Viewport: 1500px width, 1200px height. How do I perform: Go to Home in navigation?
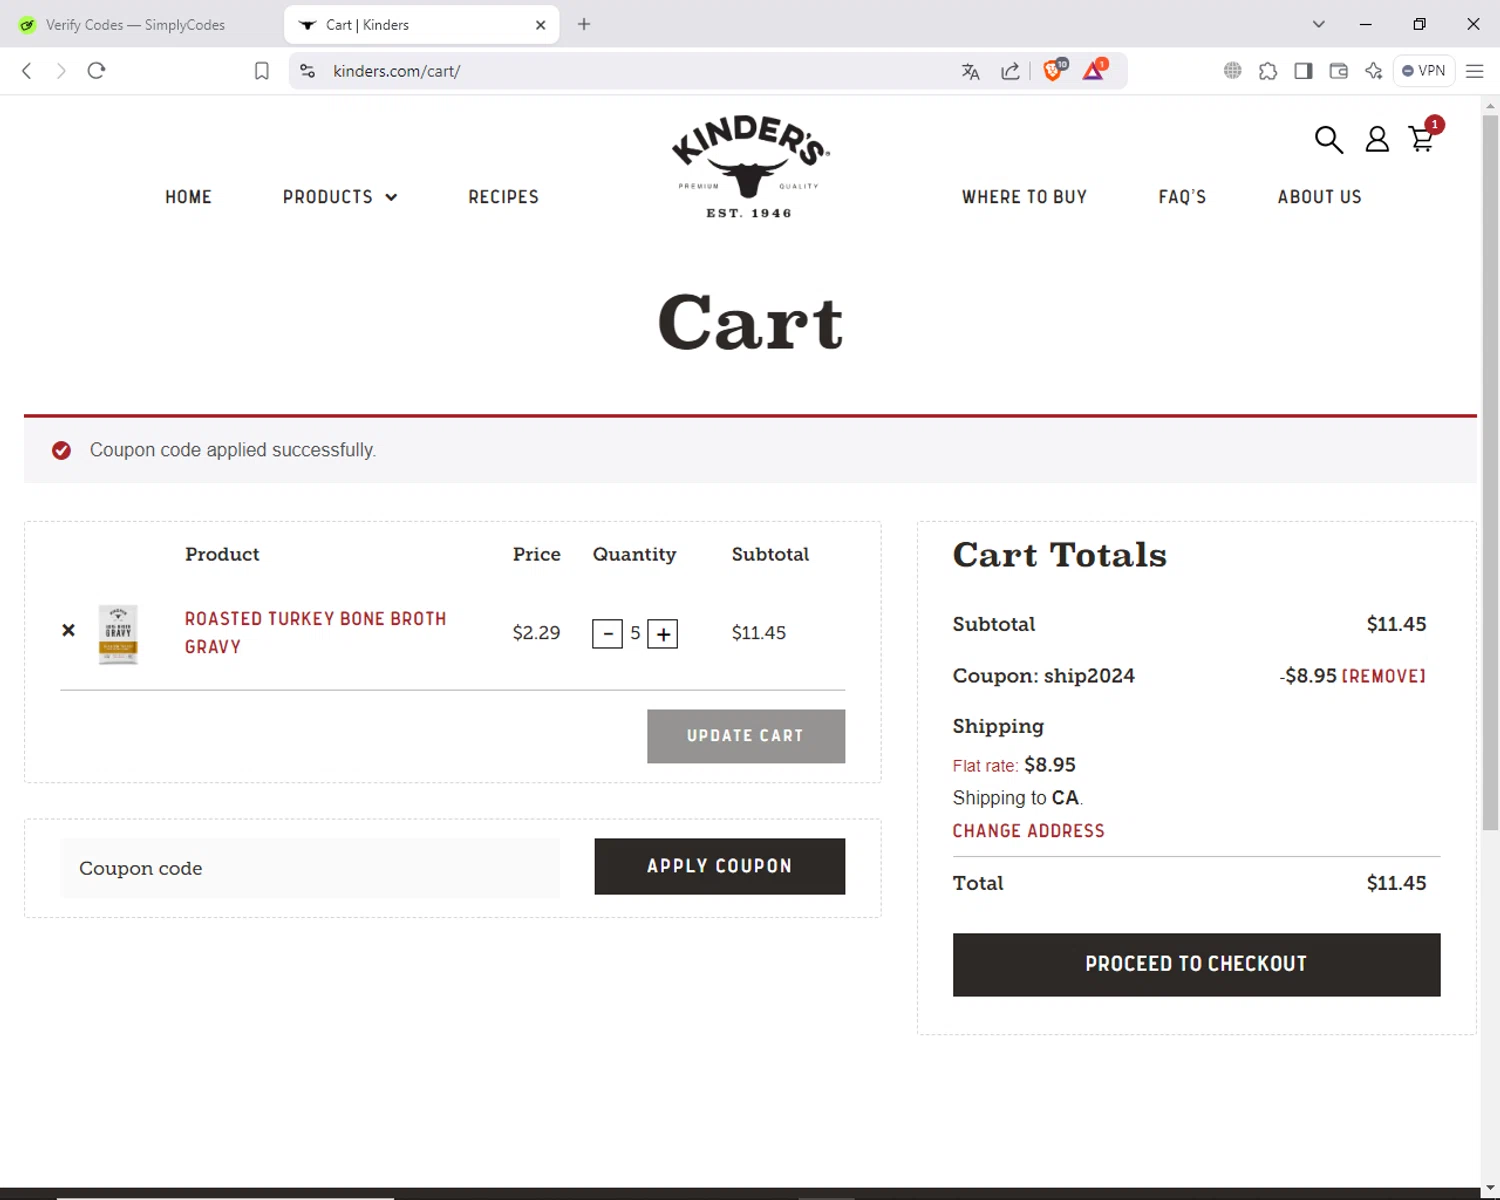[x=189, y=197]
